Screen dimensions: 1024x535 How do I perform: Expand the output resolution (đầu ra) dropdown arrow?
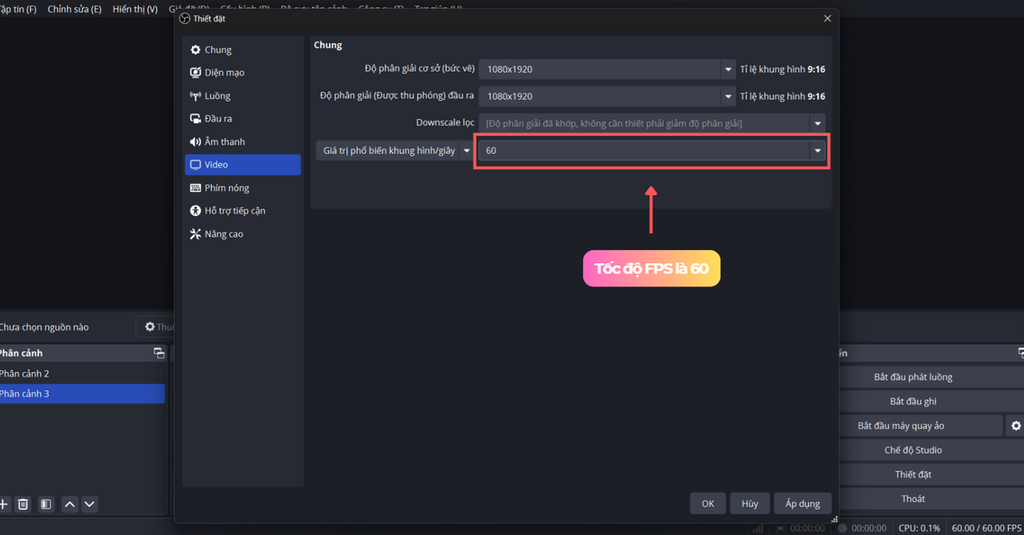click(x=728, y=97)
